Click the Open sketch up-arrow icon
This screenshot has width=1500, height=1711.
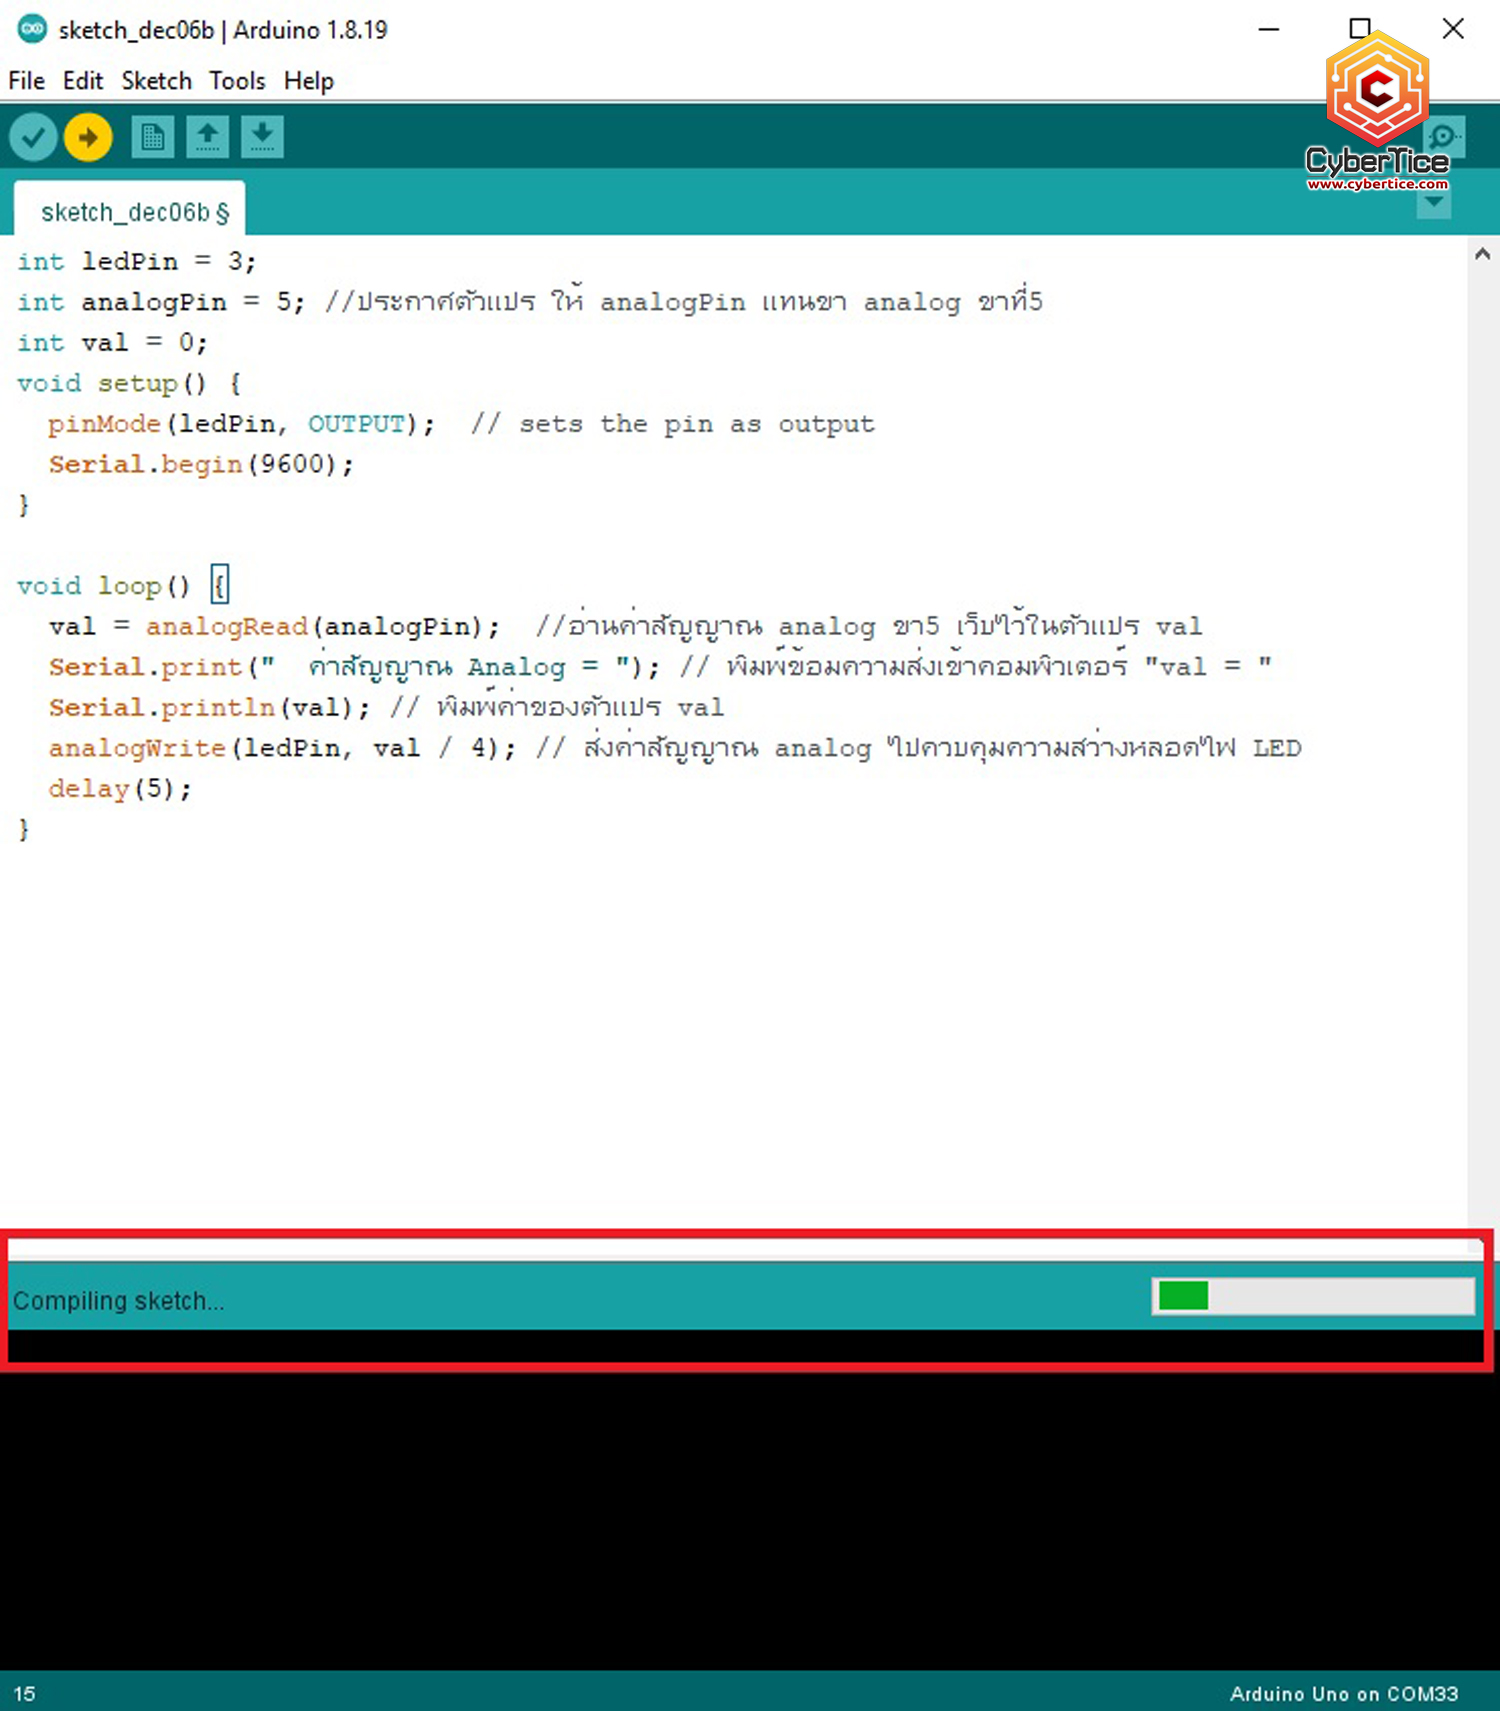(207, 137)
